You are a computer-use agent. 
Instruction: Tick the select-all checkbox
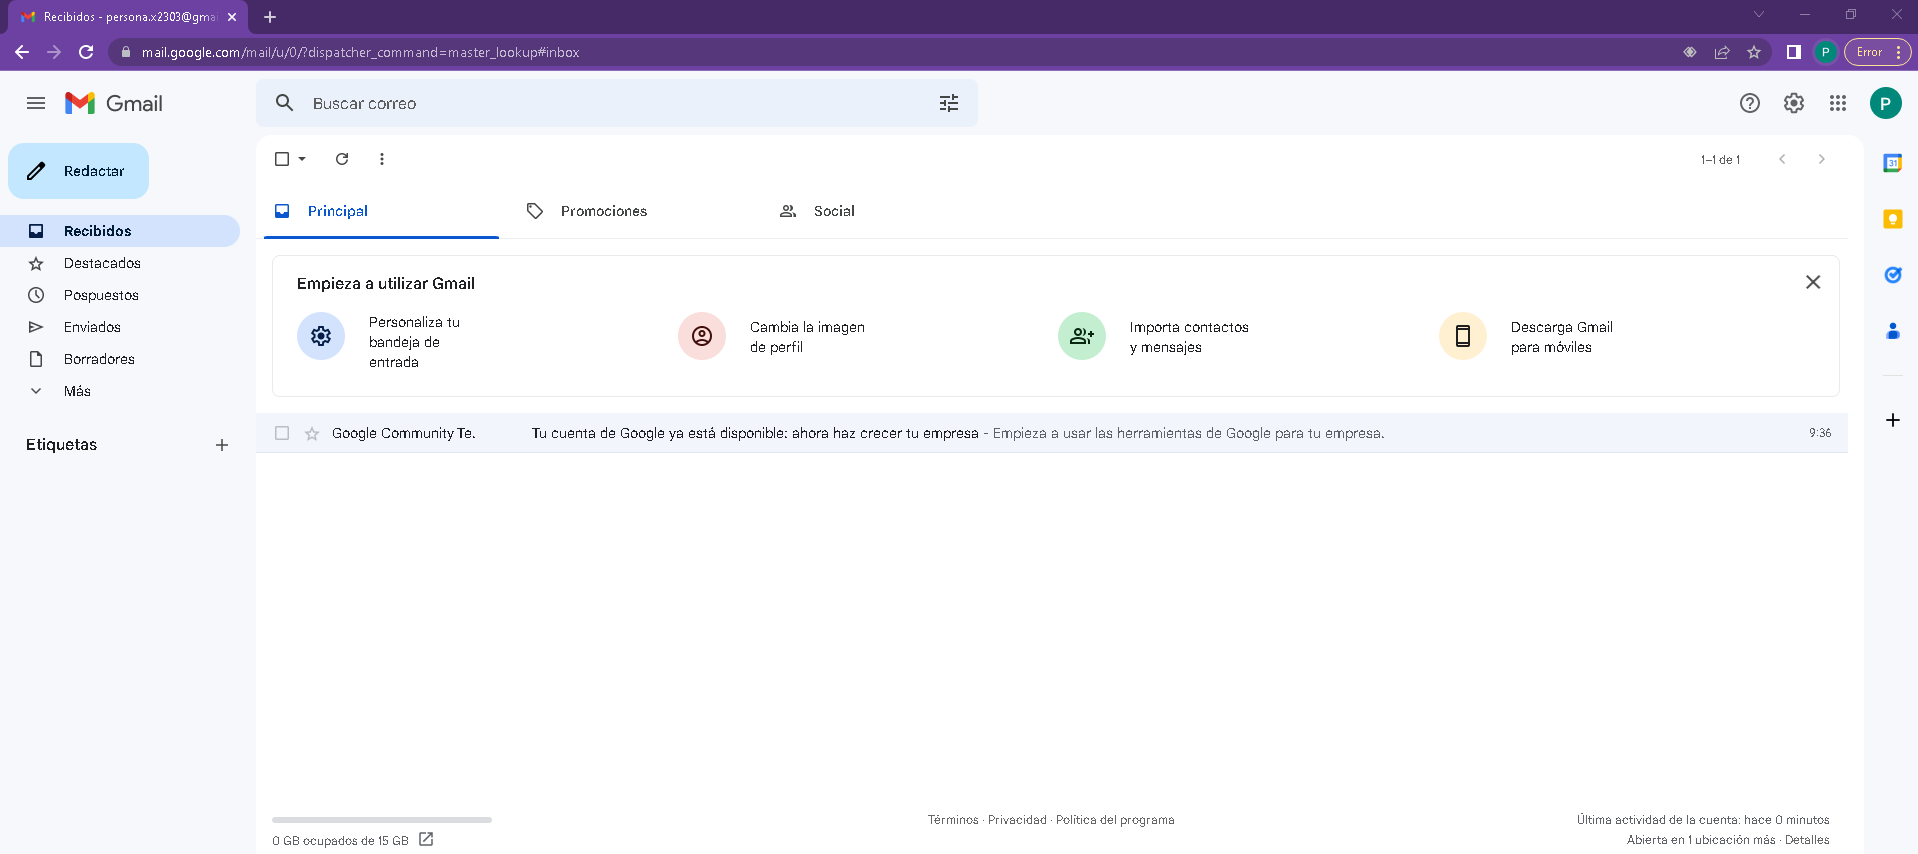click(x=282, y=159)
